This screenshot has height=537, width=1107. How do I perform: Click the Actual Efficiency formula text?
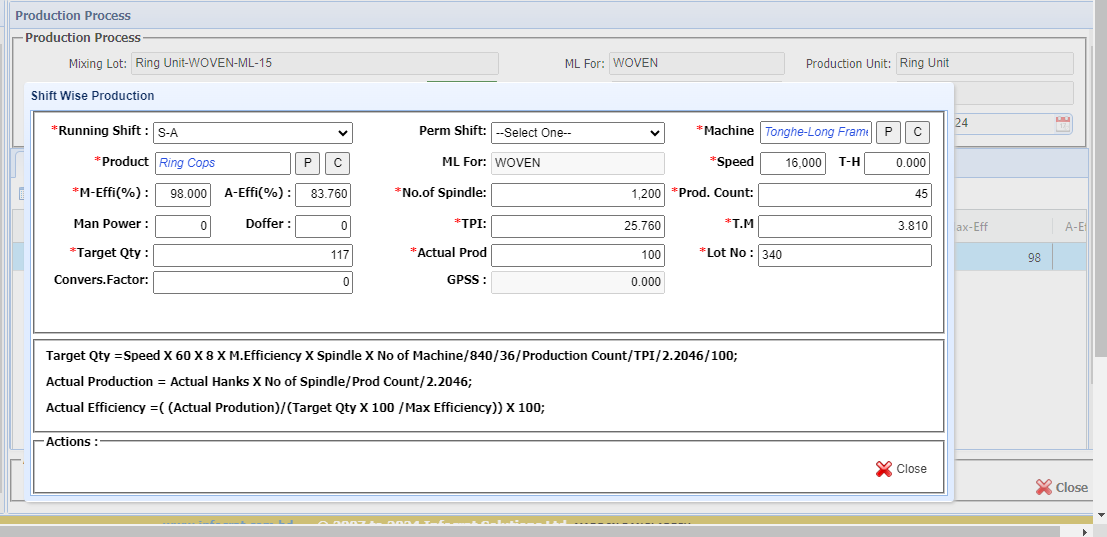click(296, 408)
